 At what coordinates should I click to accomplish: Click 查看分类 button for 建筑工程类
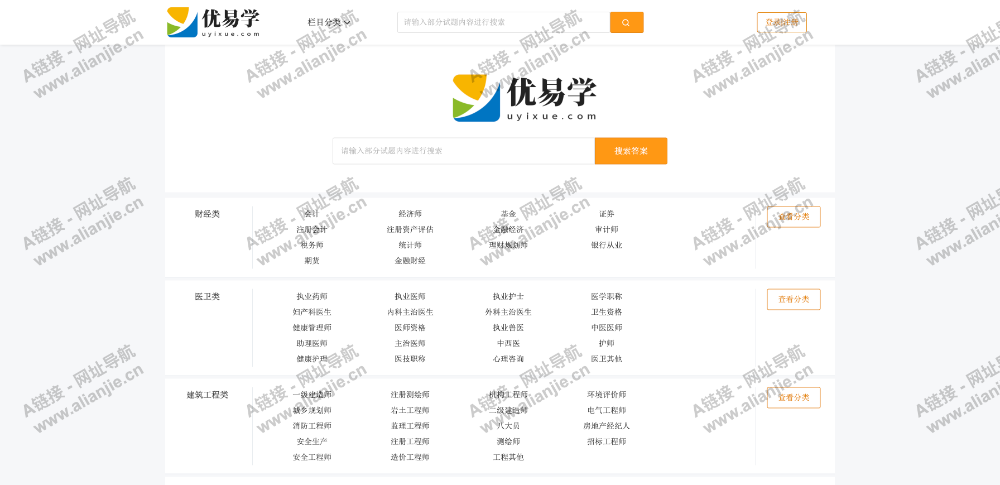[793, 398]
